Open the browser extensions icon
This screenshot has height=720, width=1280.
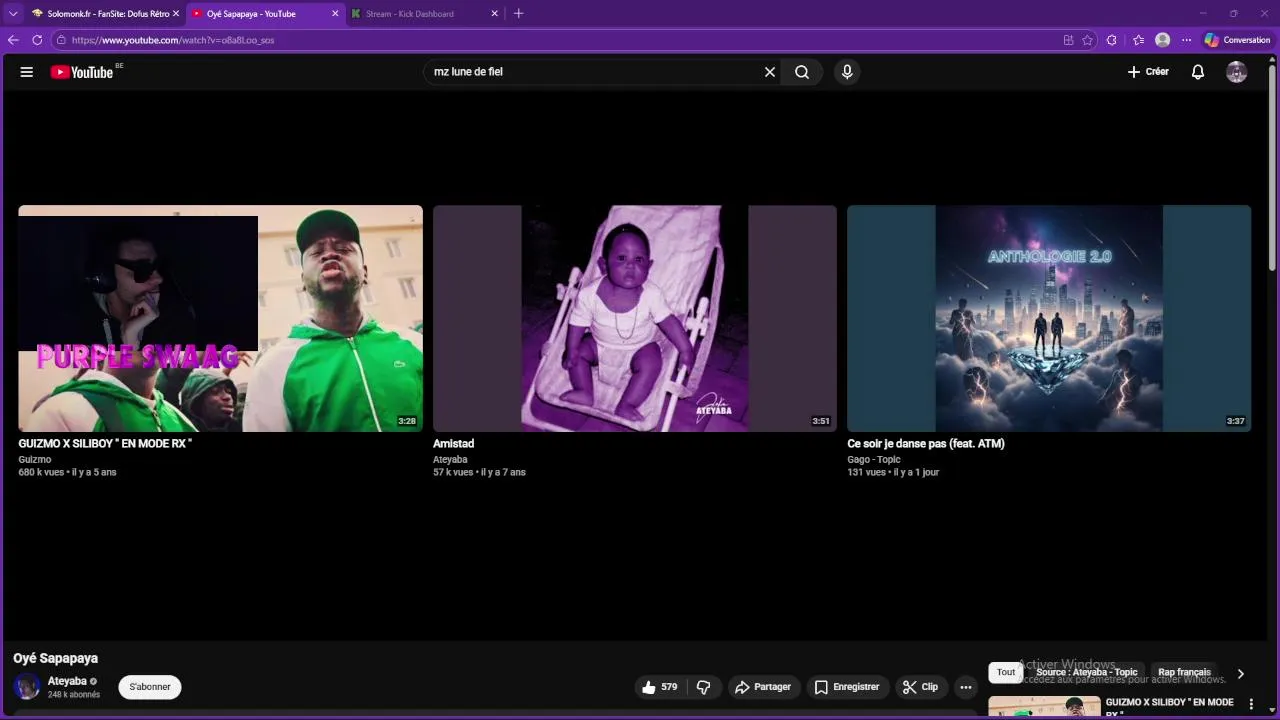[x=1112, y=40]
